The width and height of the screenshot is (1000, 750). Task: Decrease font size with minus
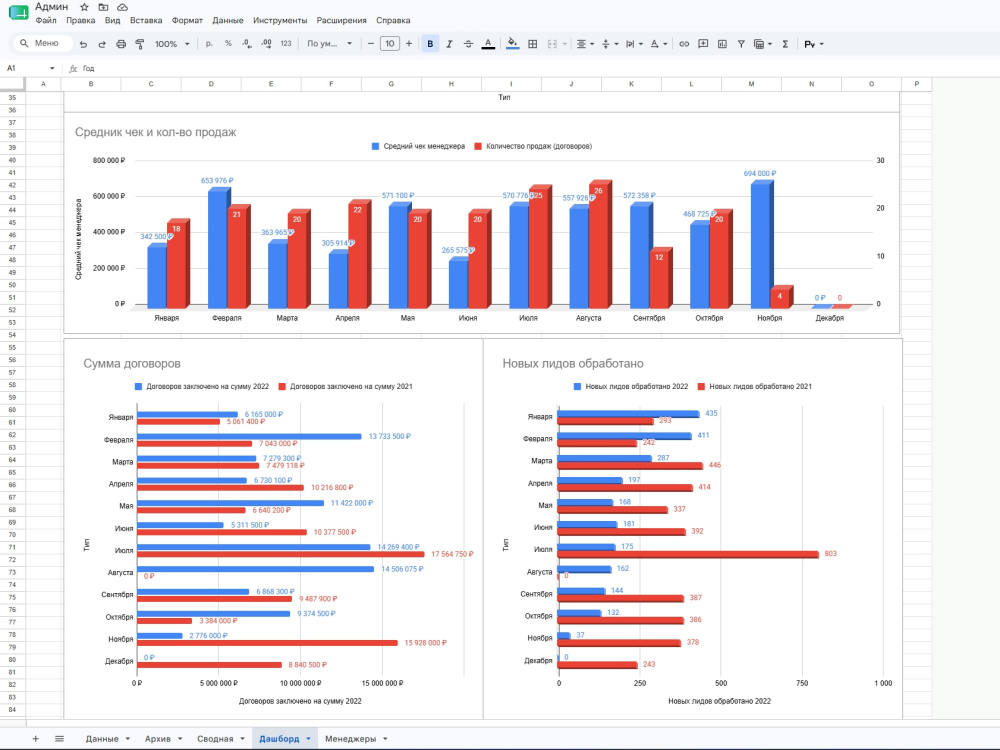(x=371, y=43)
